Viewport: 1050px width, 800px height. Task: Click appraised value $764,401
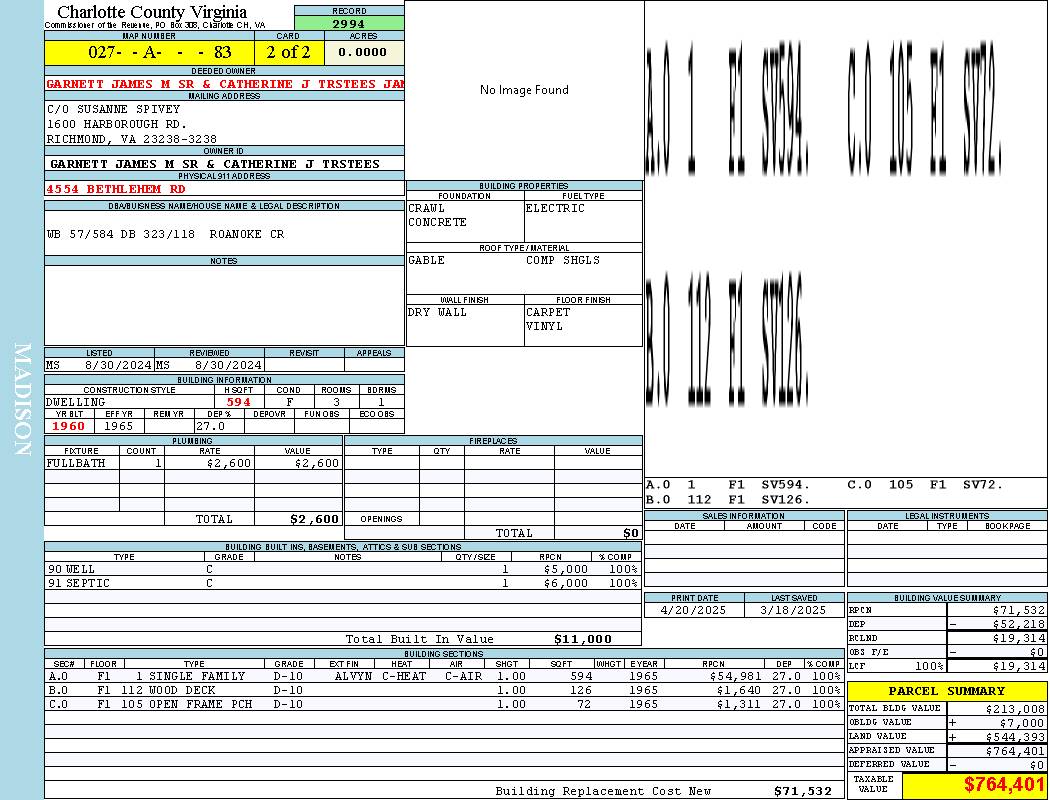1015,751
